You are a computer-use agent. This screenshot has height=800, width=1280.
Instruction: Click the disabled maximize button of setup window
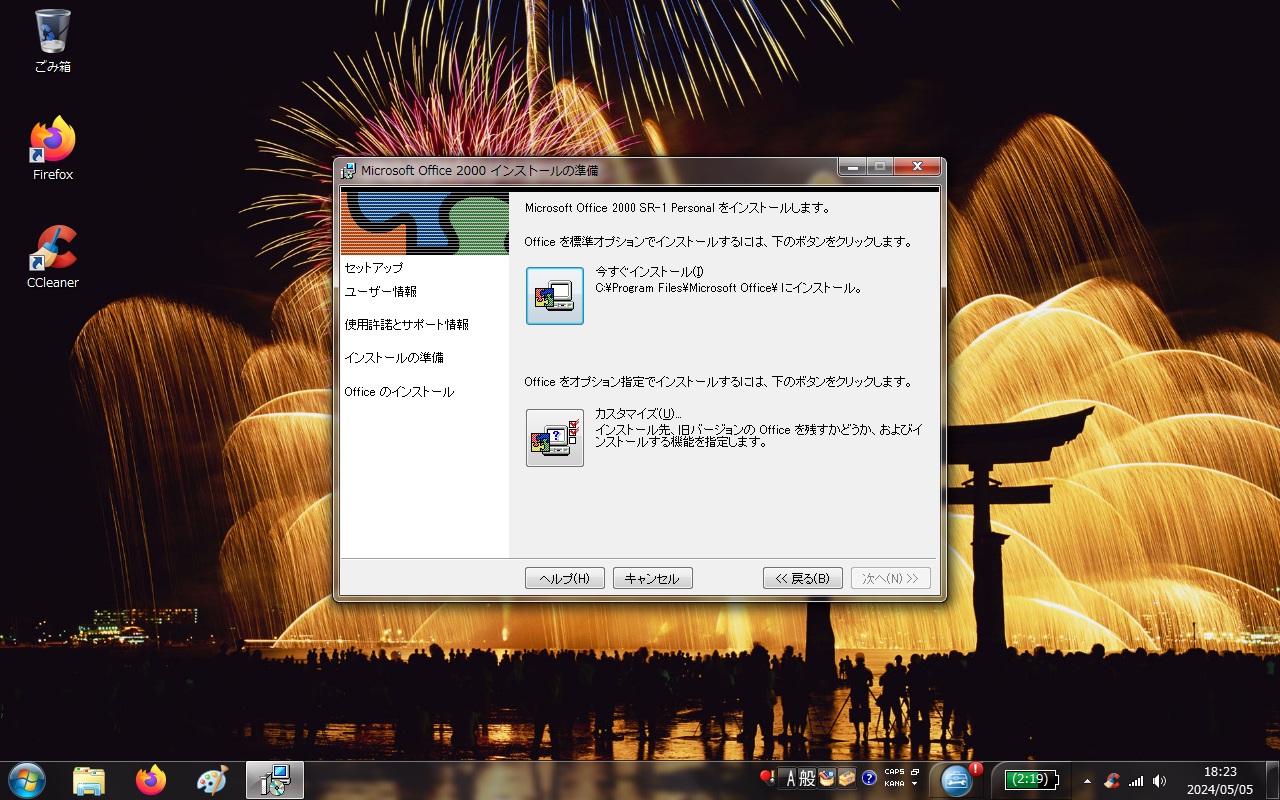tap(880, 167)
